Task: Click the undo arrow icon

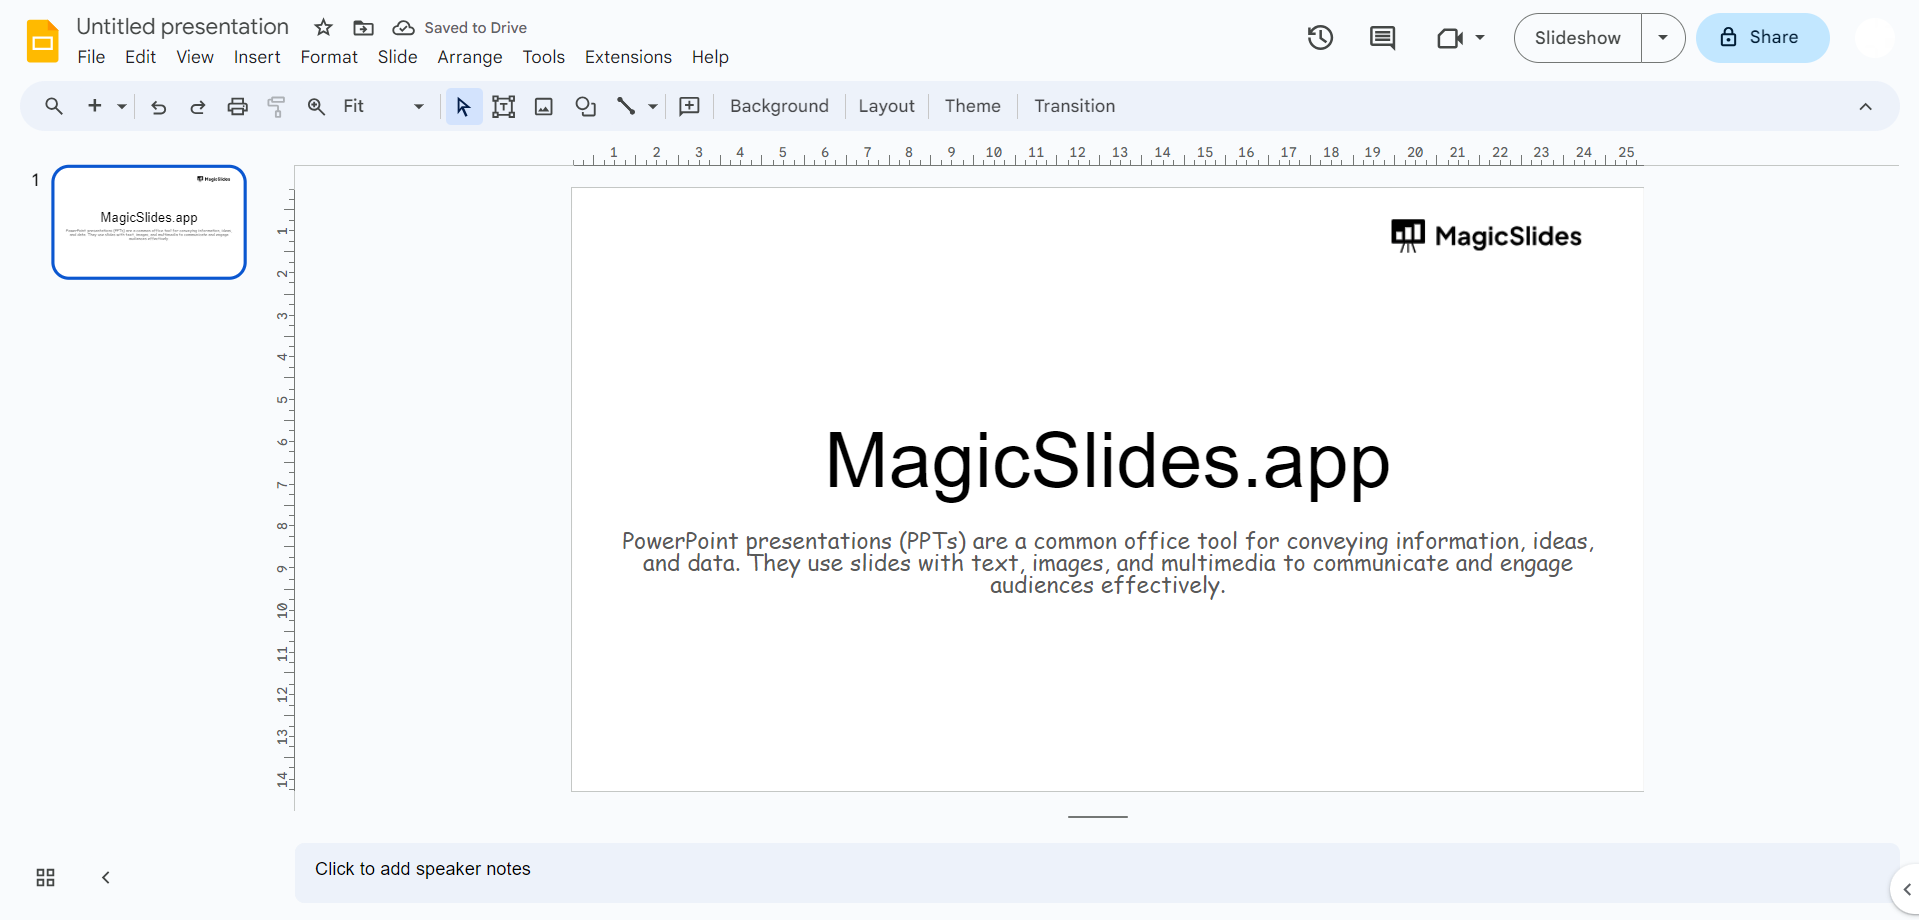Action: [x=158, y=107]
